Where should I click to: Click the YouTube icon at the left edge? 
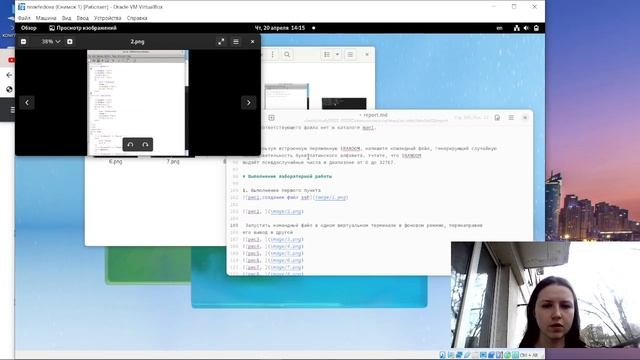(x=11, y=60)
